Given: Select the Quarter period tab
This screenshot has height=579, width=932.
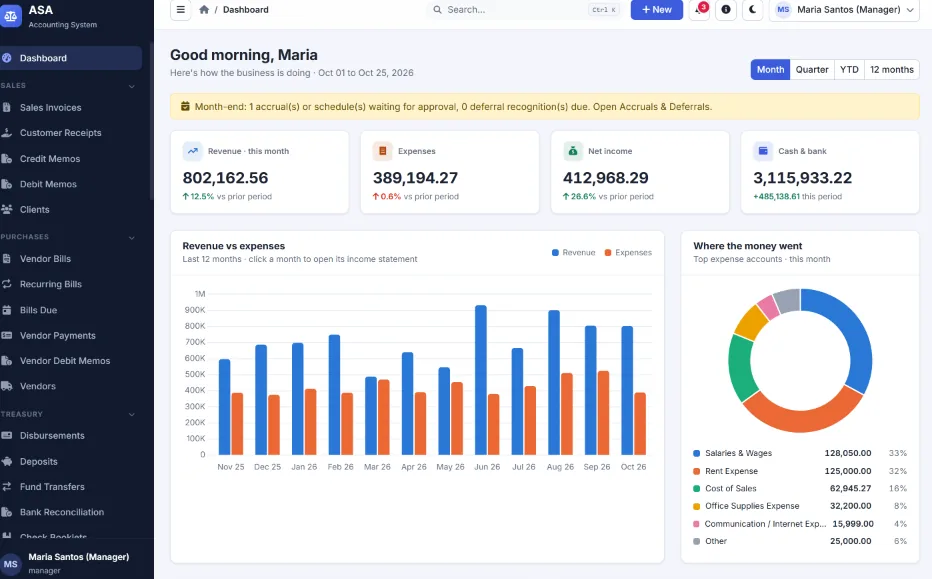Looking at the screenshot, I should 812,70.
